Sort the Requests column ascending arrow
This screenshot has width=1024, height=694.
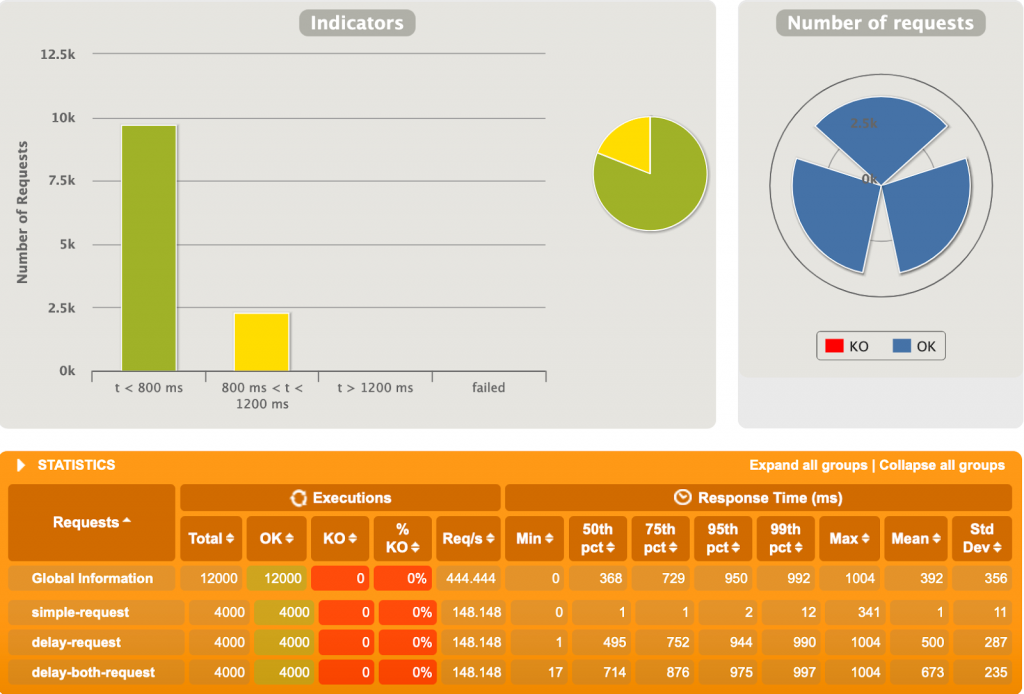(126, 522)
